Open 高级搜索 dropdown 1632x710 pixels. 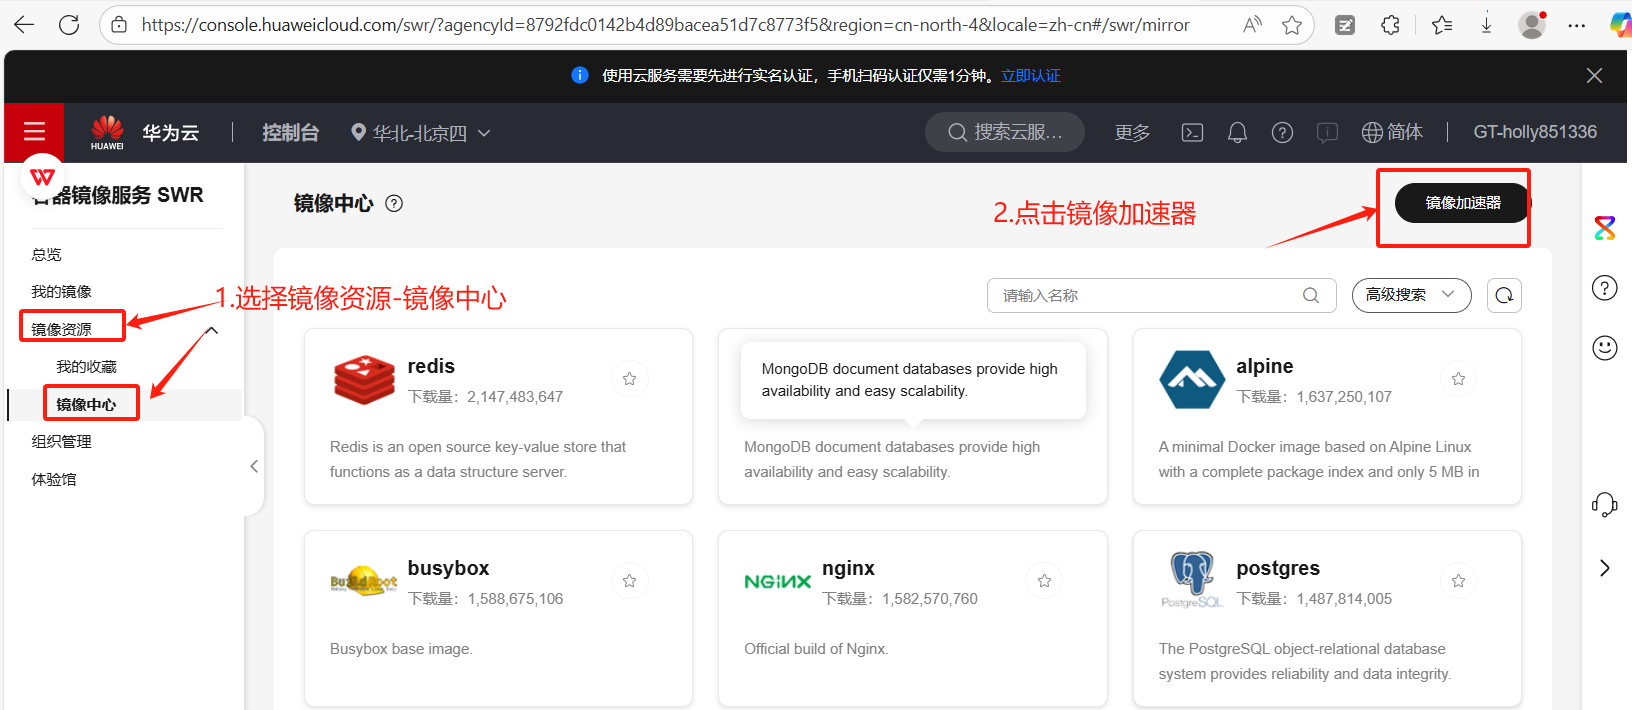click(1411, 295)
